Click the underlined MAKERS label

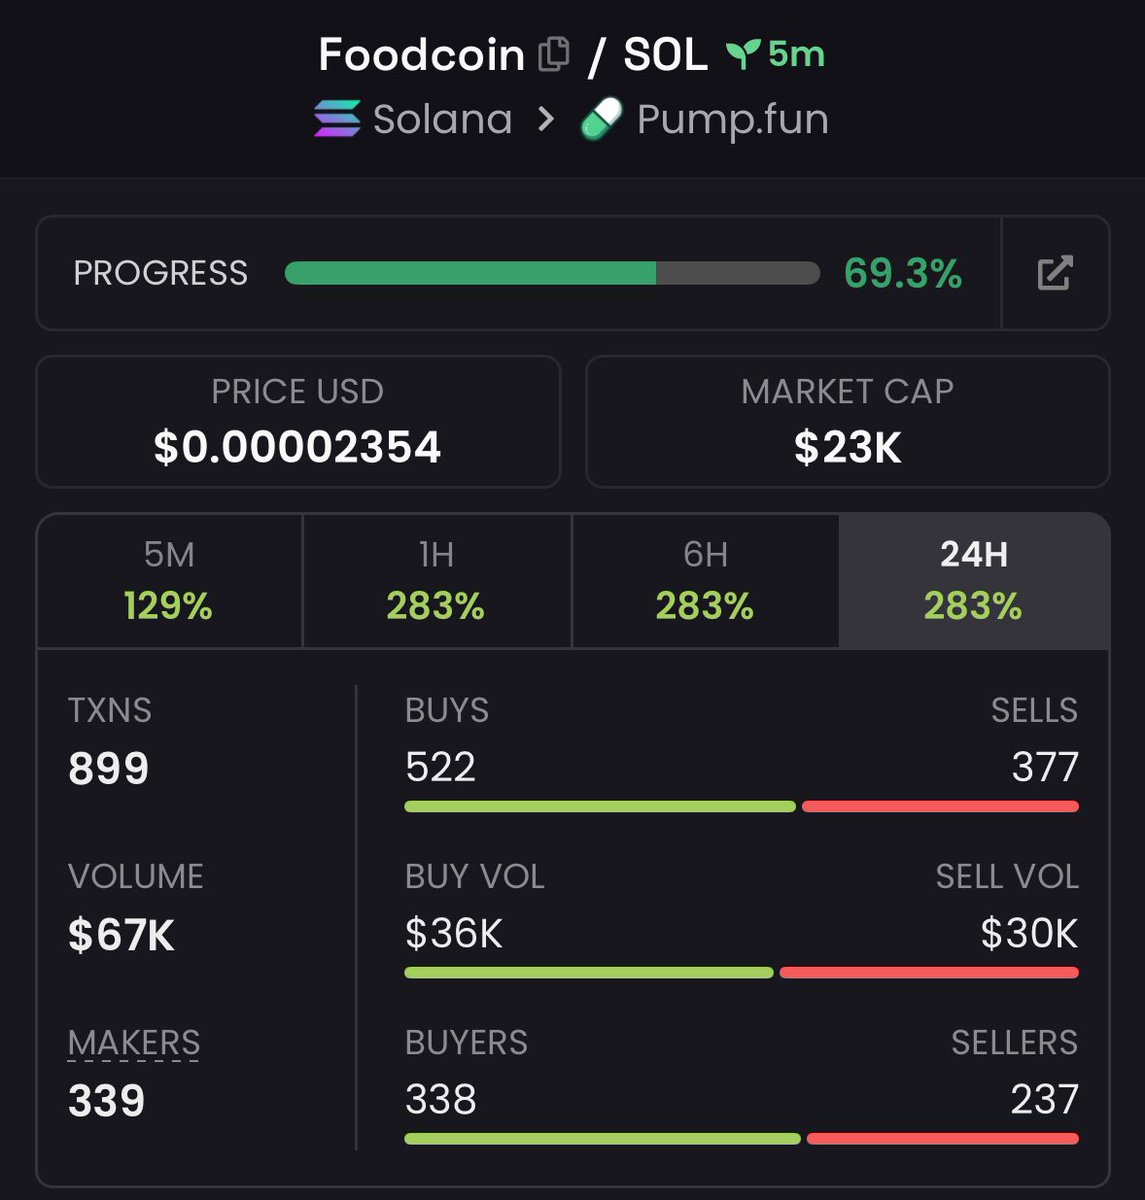(134, 1043)
